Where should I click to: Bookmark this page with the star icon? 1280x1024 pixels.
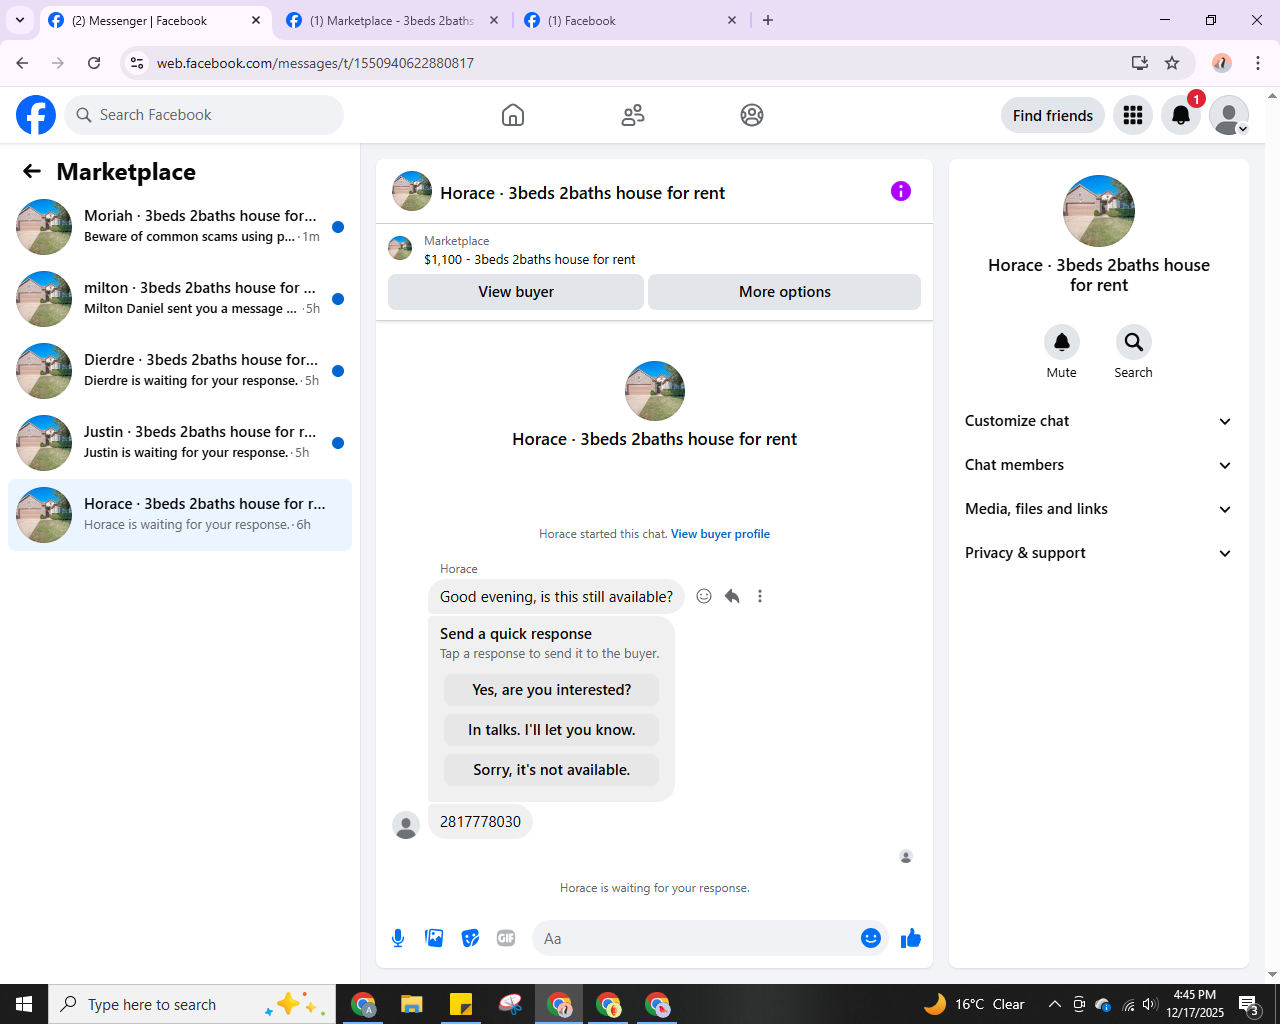point(1172,63)
